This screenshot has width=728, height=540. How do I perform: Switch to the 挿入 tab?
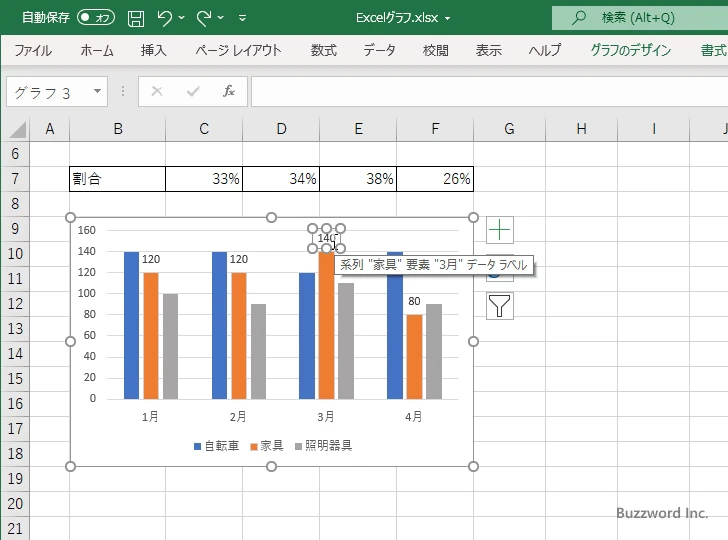click(x=154, y=50)
